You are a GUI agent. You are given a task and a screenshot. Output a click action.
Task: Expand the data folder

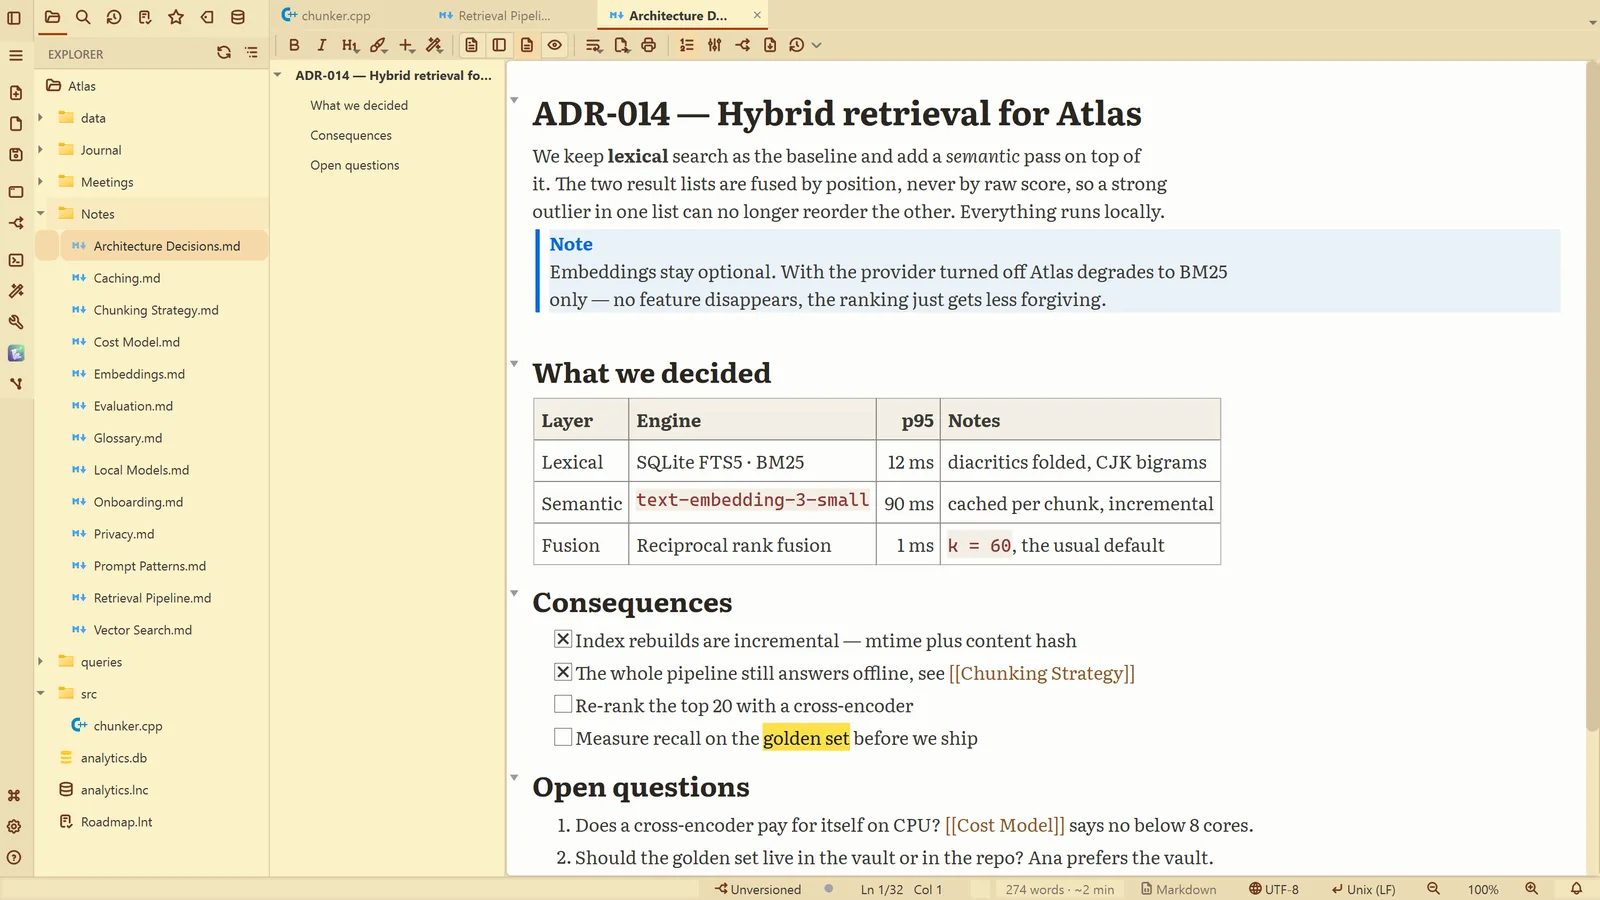tap(40, 118)
